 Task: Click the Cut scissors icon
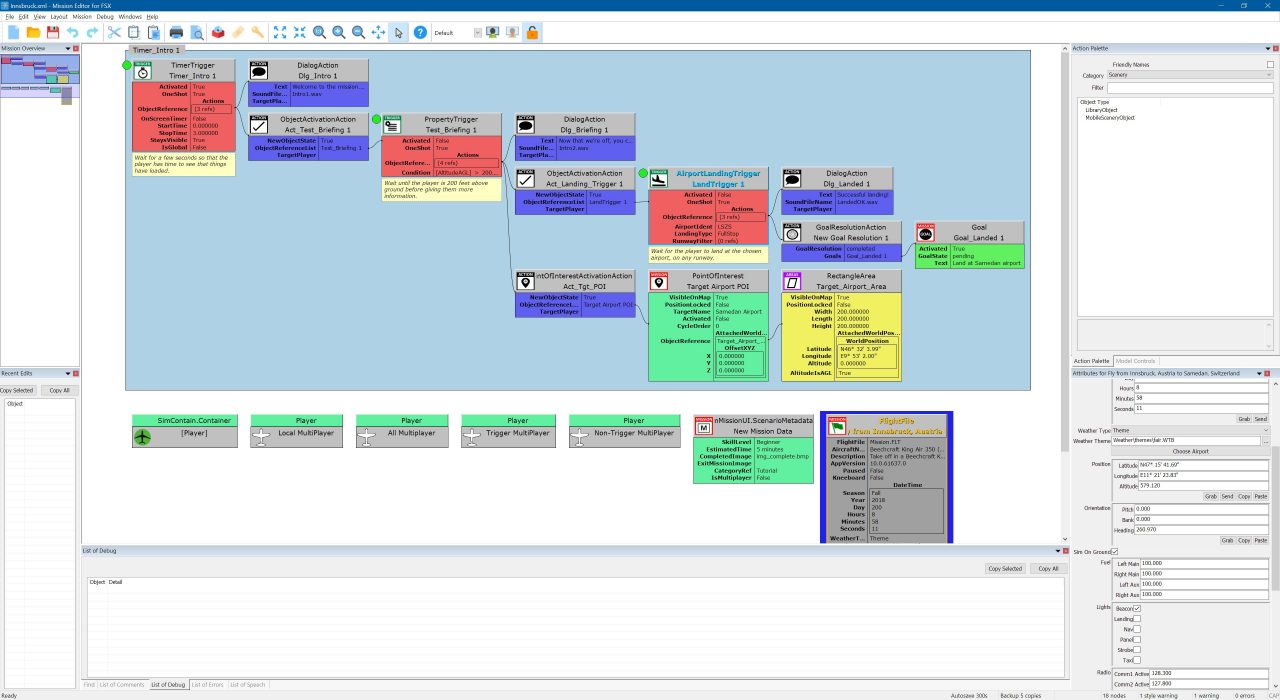tap(114, 33)
